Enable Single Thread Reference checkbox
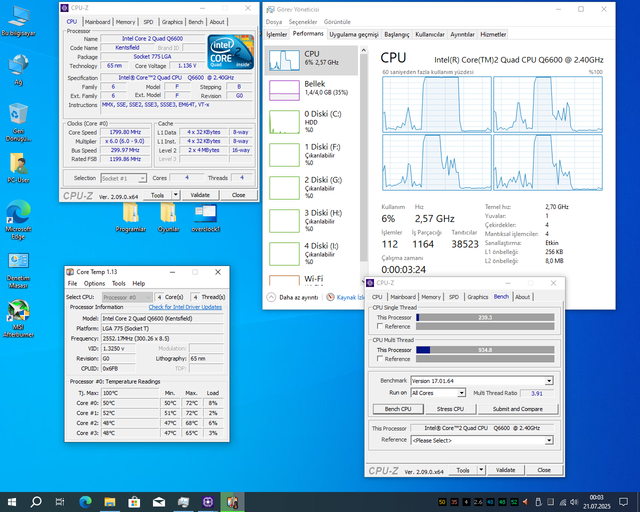Viewport: 640px width, 512px height. (x=380, y=326)
